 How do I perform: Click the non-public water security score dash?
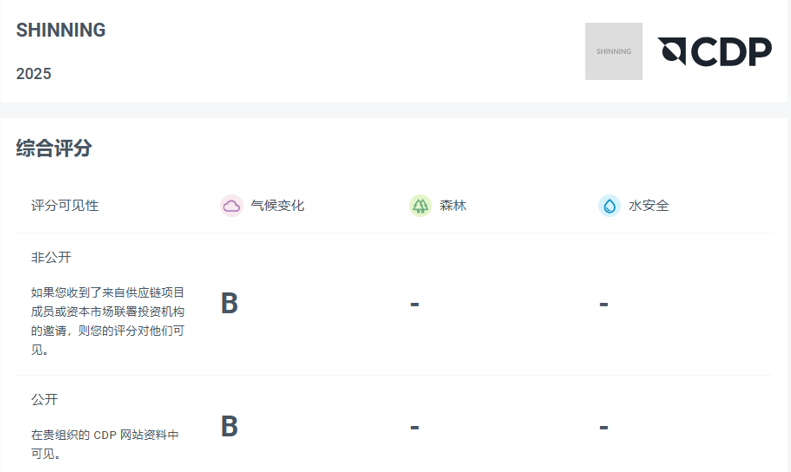(604, 303)
